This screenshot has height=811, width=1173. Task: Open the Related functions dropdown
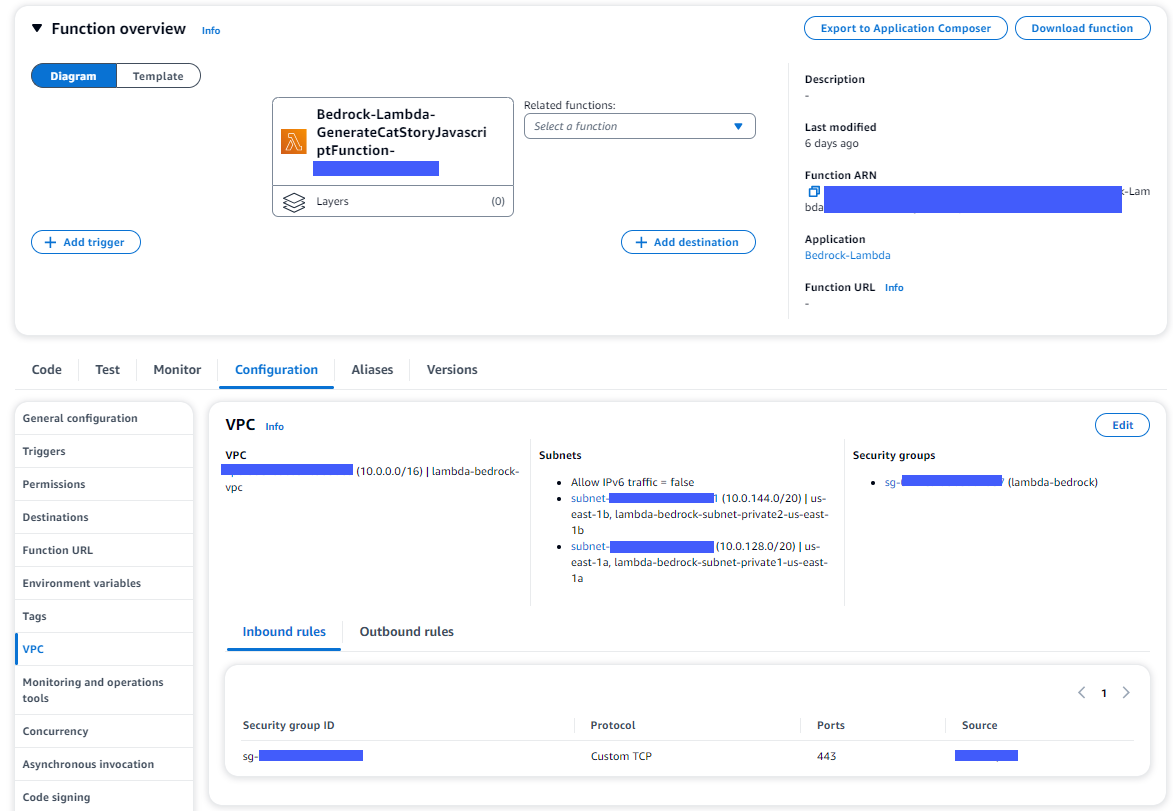click(640, 126)
